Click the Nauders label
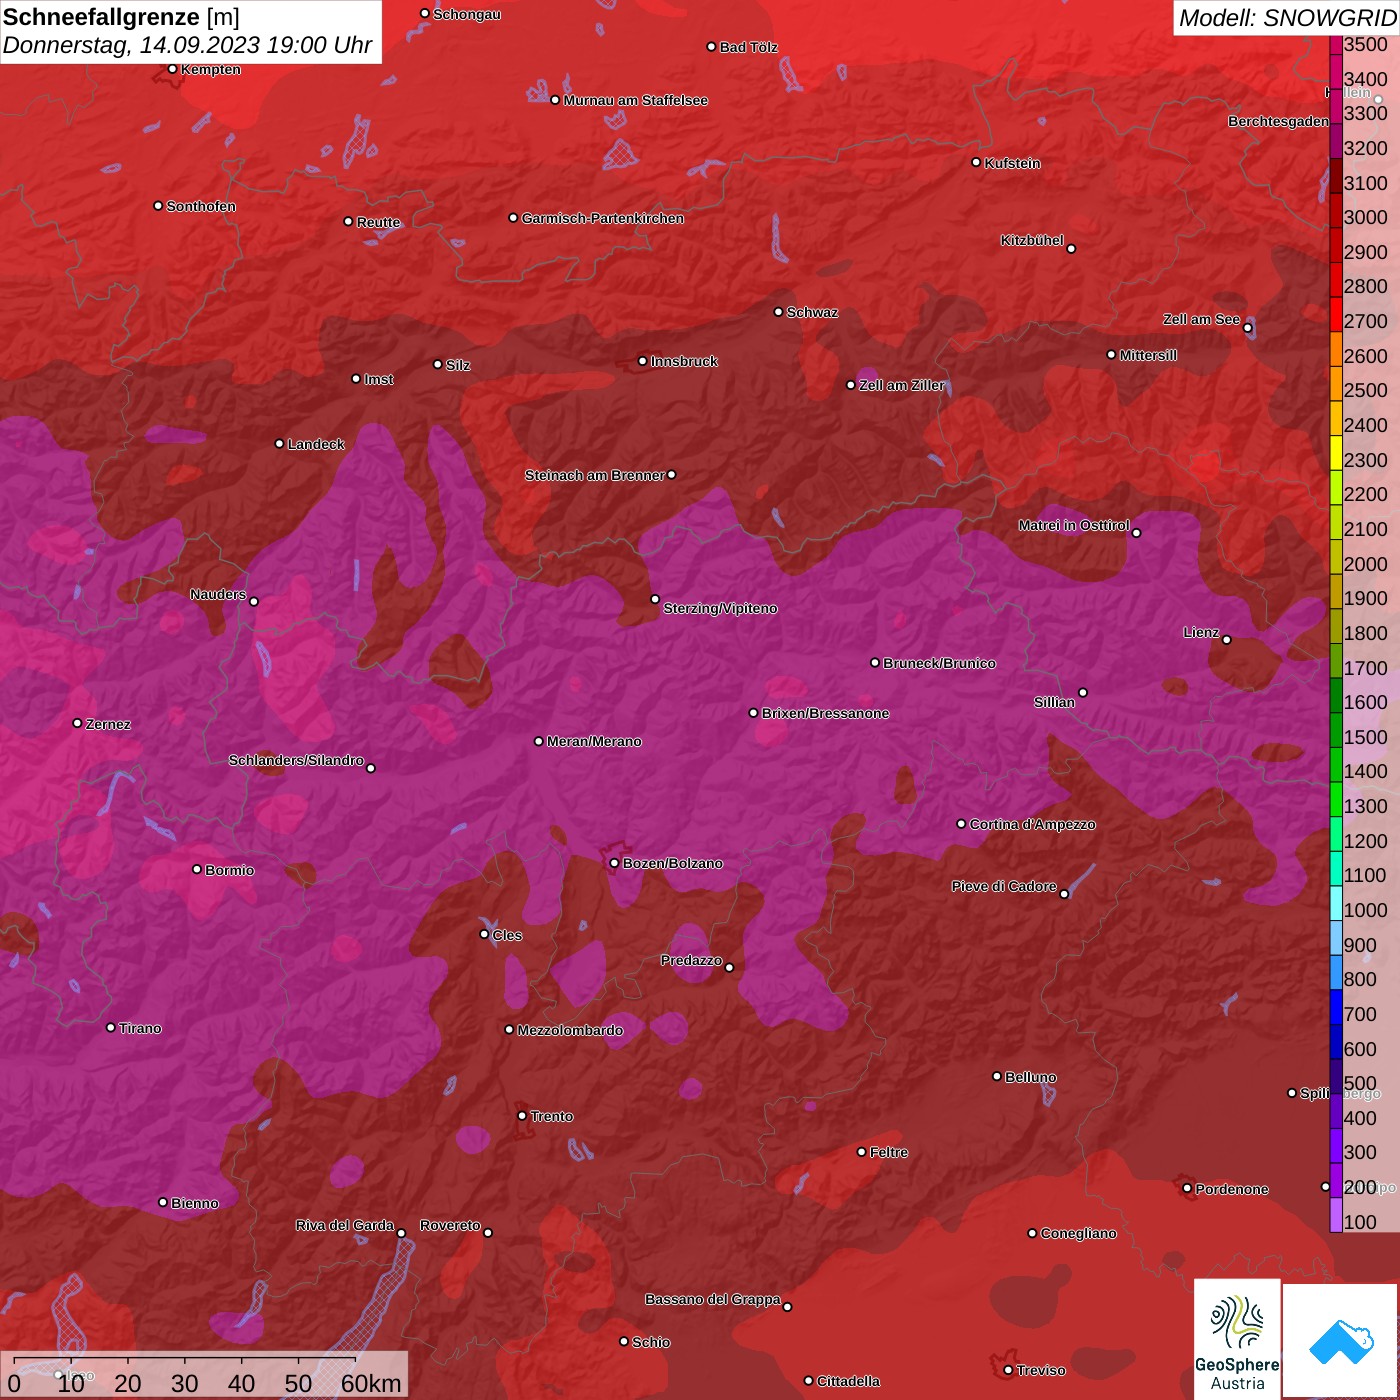1400x1400 pixels. [218, 594]
